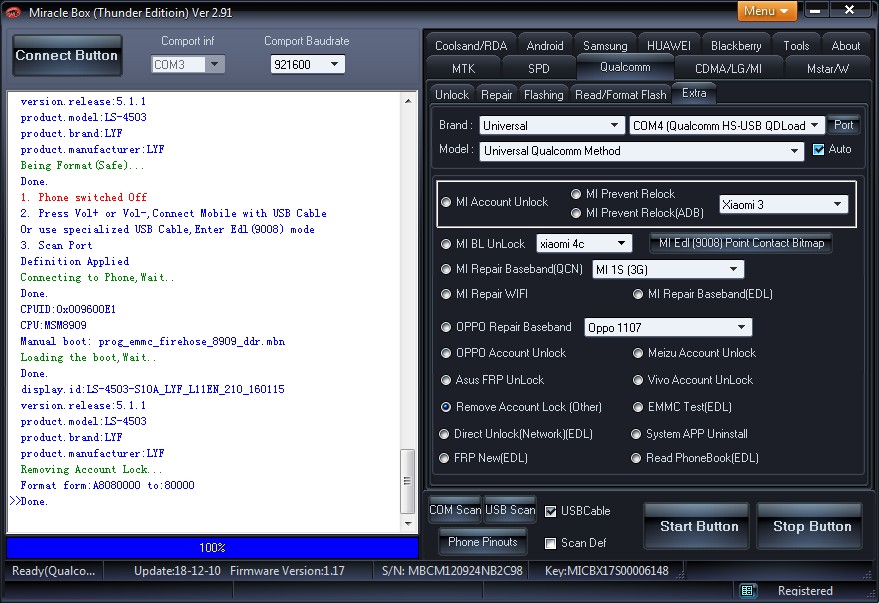Open the Comport inf COM3 dropdown
This screenshot has width=879, height=603.
pyautogui.click(x=188, y=64)
